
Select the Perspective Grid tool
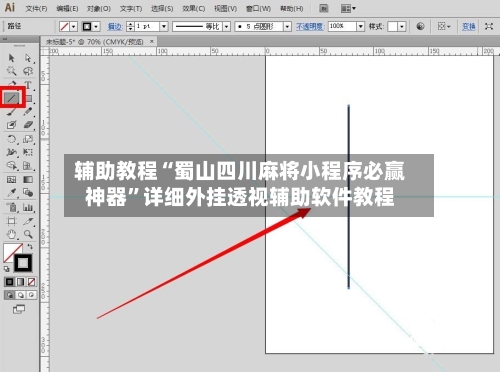pos(28,166)
